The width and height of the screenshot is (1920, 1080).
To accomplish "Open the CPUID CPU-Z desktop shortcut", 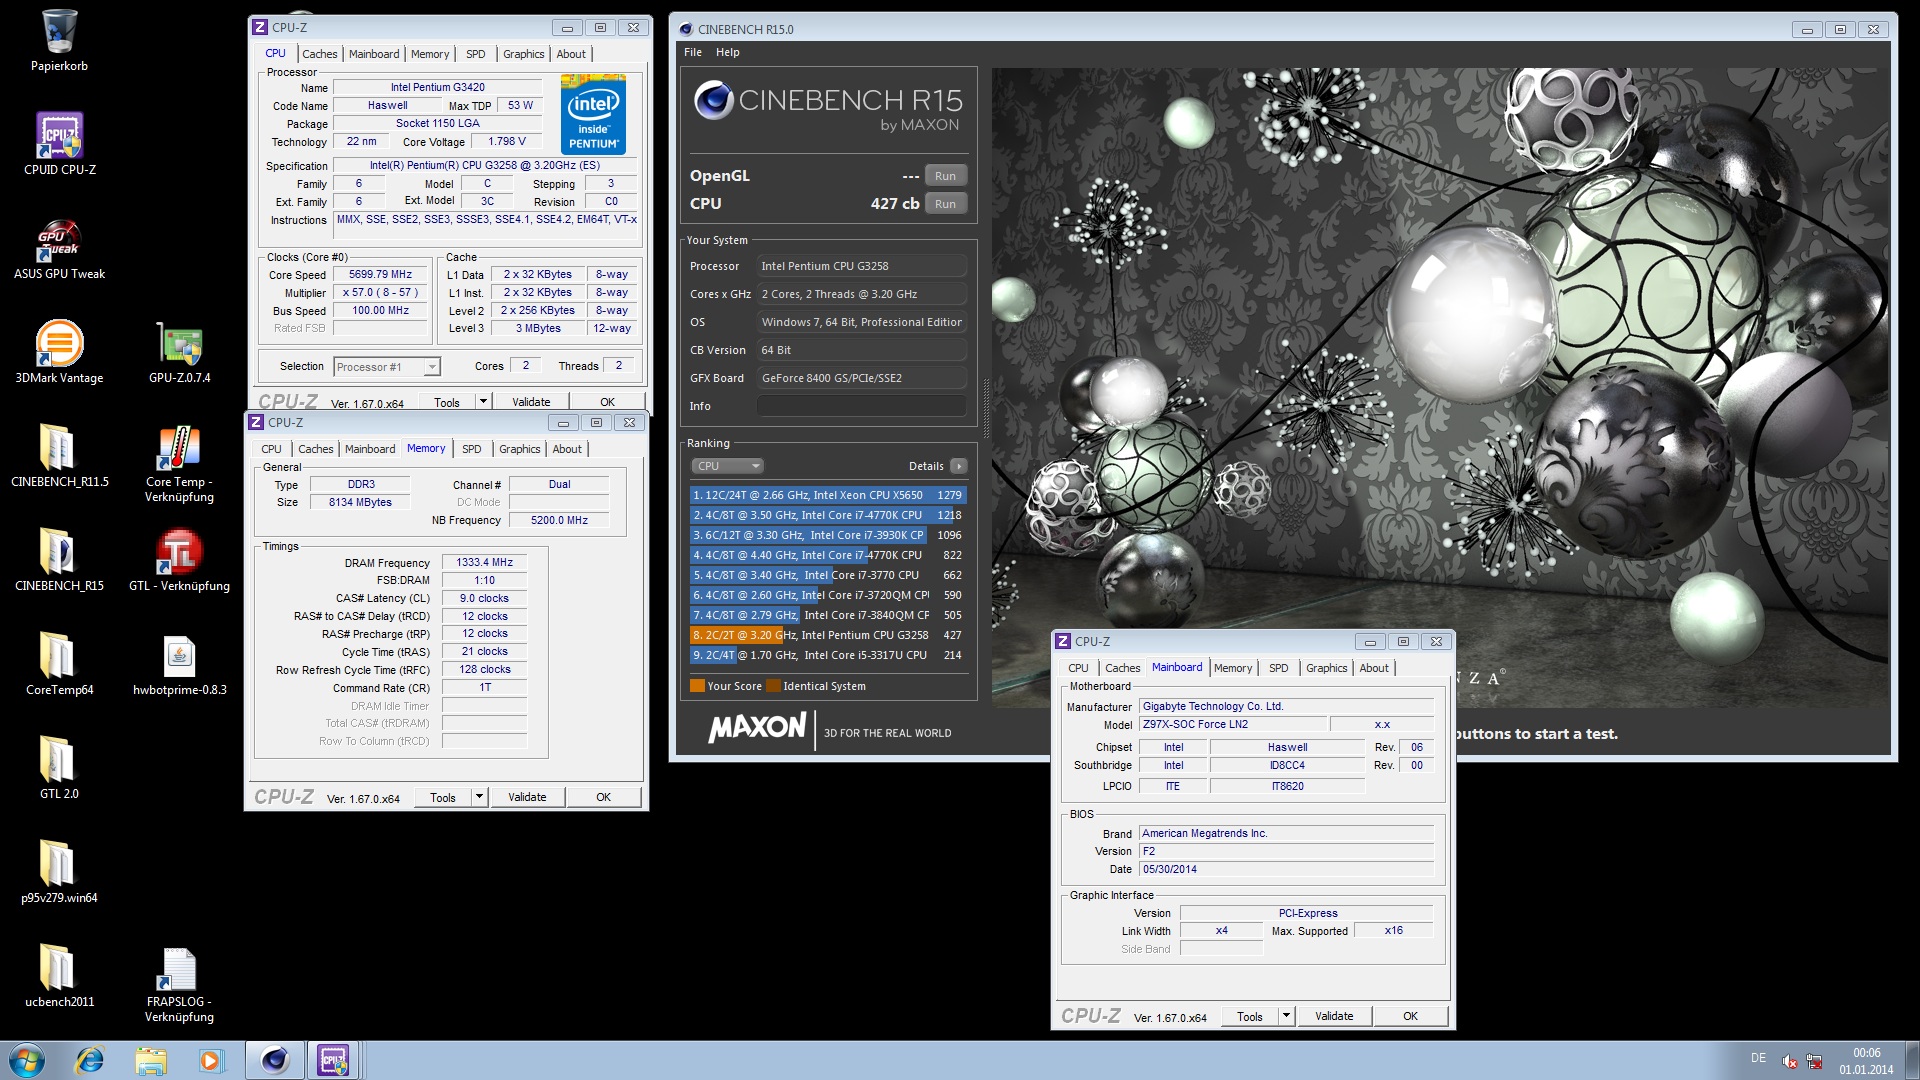I will click(59, 144).
